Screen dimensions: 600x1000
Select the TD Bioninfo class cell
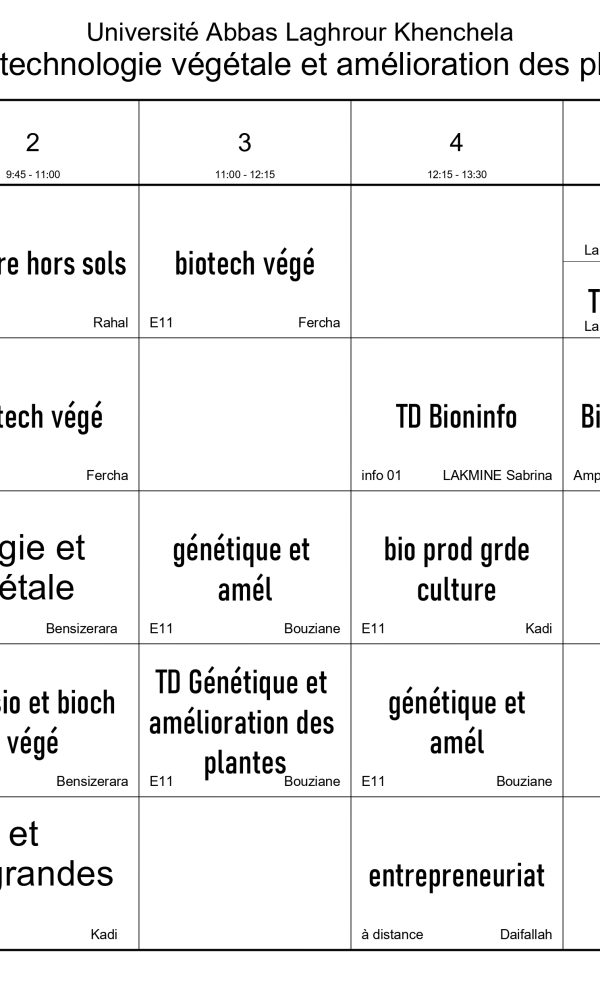[457, 416]
